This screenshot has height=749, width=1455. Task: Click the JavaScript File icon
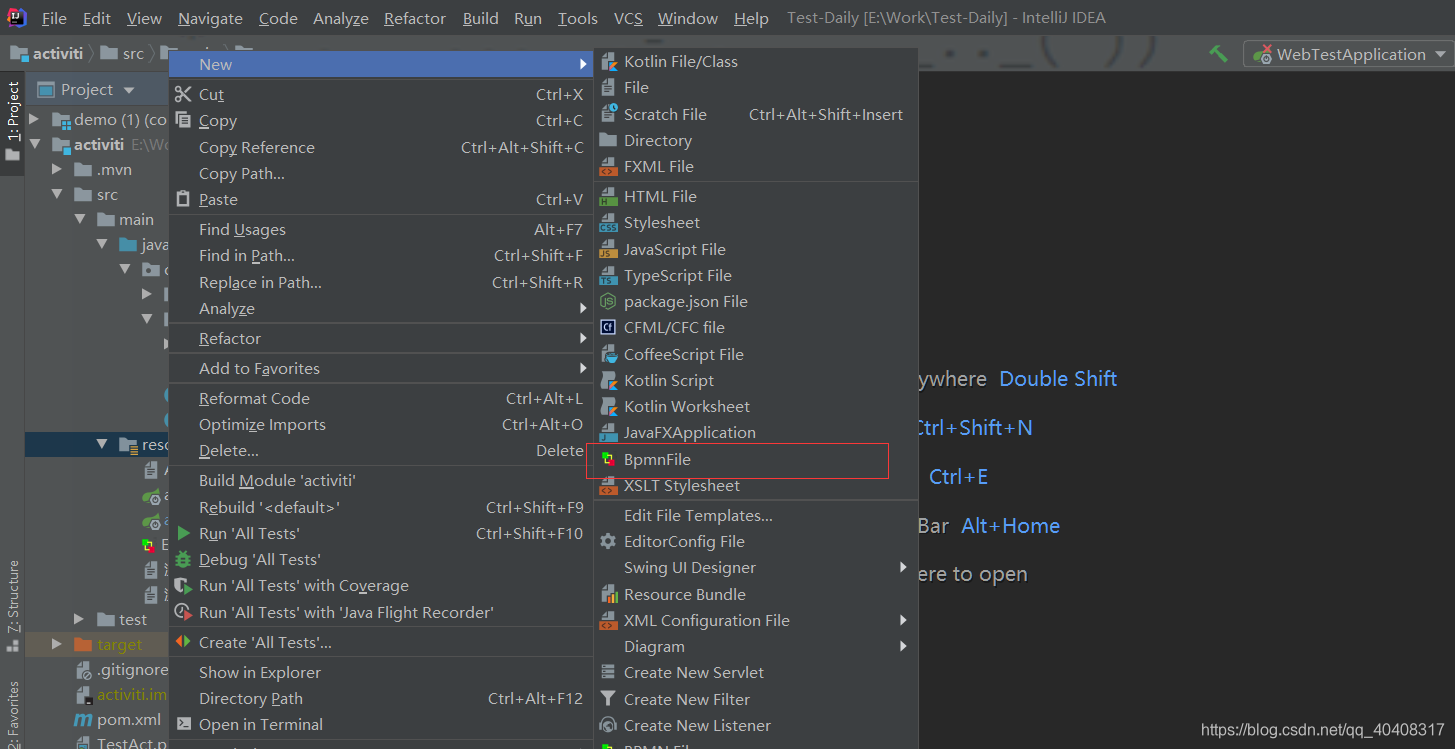[x=608, y=250]
